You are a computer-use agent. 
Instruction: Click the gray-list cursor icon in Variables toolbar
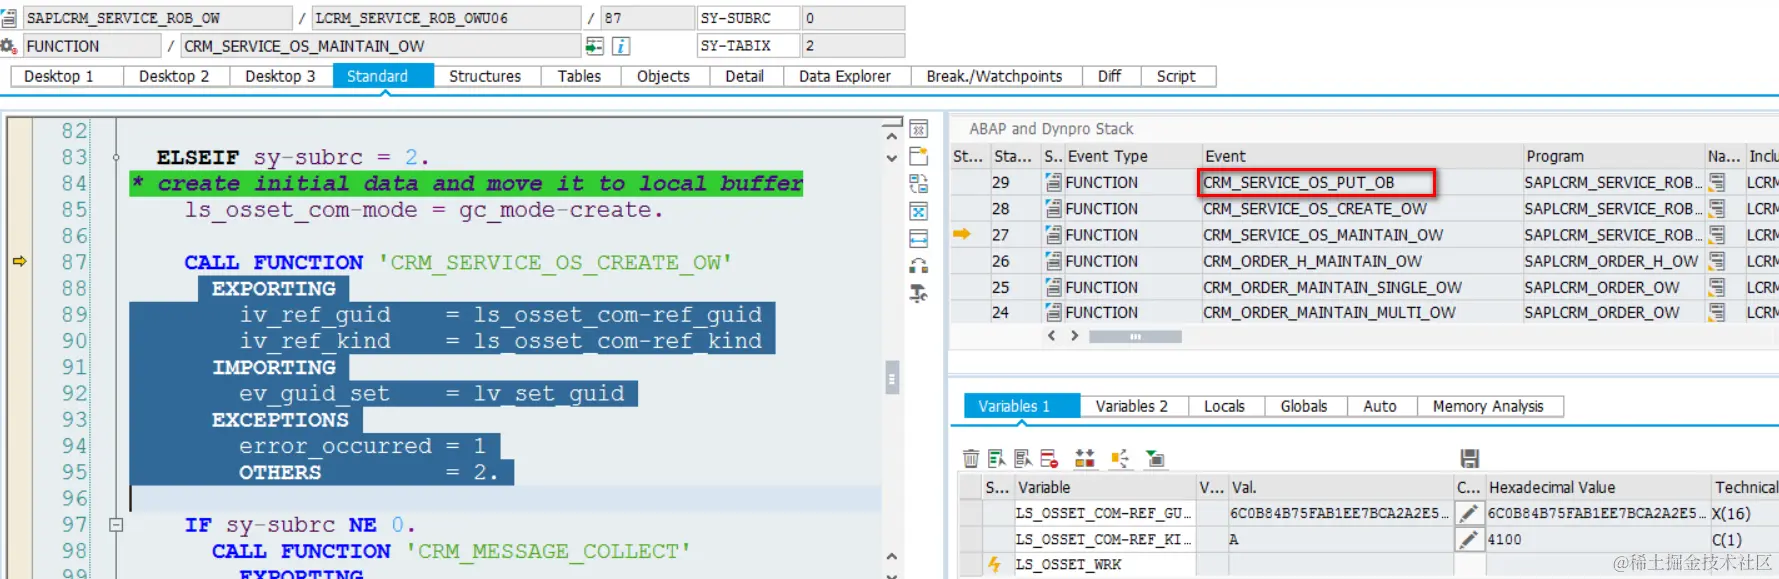(x=1022, y=458)
